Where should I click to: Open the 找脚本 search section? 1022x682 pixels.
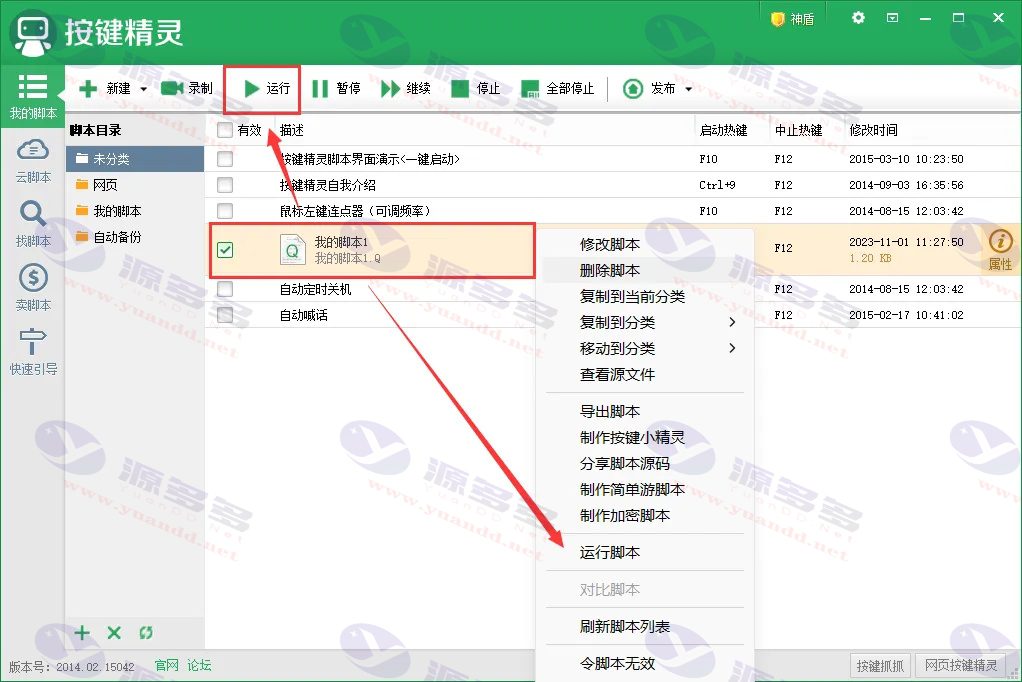[x=33, y=224]
